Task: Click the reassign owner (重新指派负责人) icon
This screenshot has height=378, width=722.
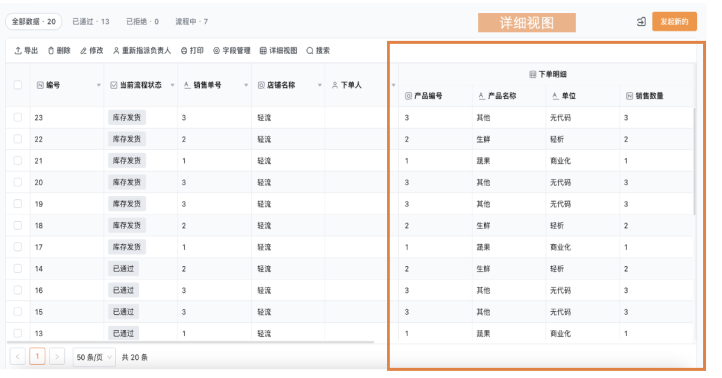Action: pyautogui.click(x=116, y=51)
